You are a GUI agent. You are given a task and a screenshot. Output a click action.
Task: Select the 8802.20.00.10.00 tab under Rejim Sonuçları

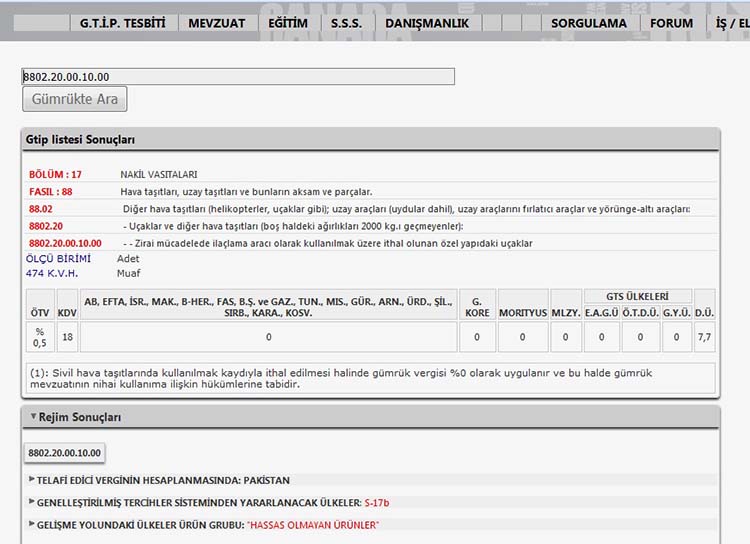point(65,453)
